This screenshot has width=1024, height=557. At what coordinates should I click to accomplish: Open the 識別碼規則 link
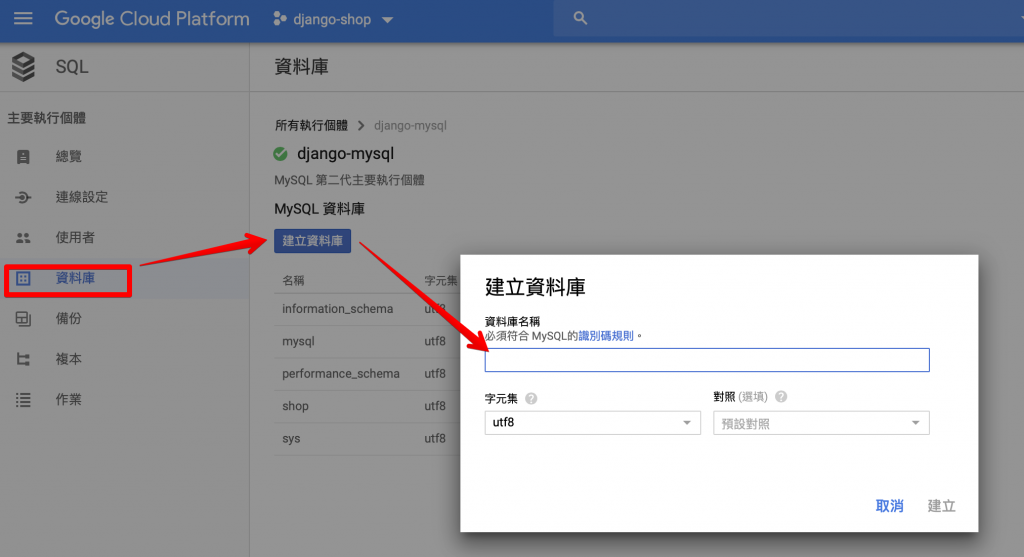pos(606,336)
